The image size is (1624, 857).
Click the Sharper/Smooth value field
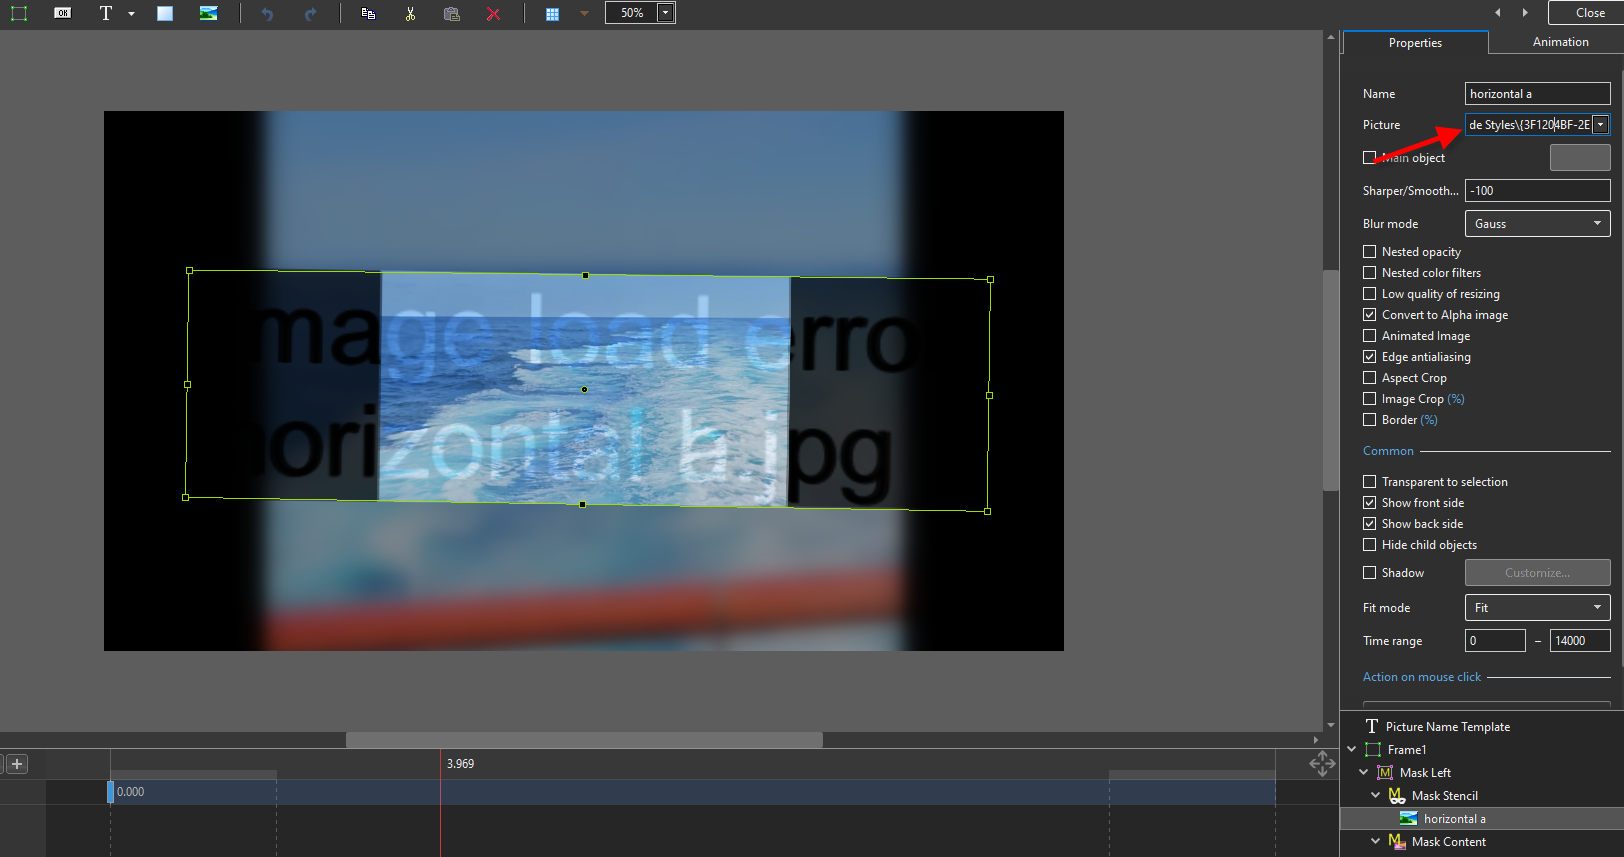tap(1537, 191)
